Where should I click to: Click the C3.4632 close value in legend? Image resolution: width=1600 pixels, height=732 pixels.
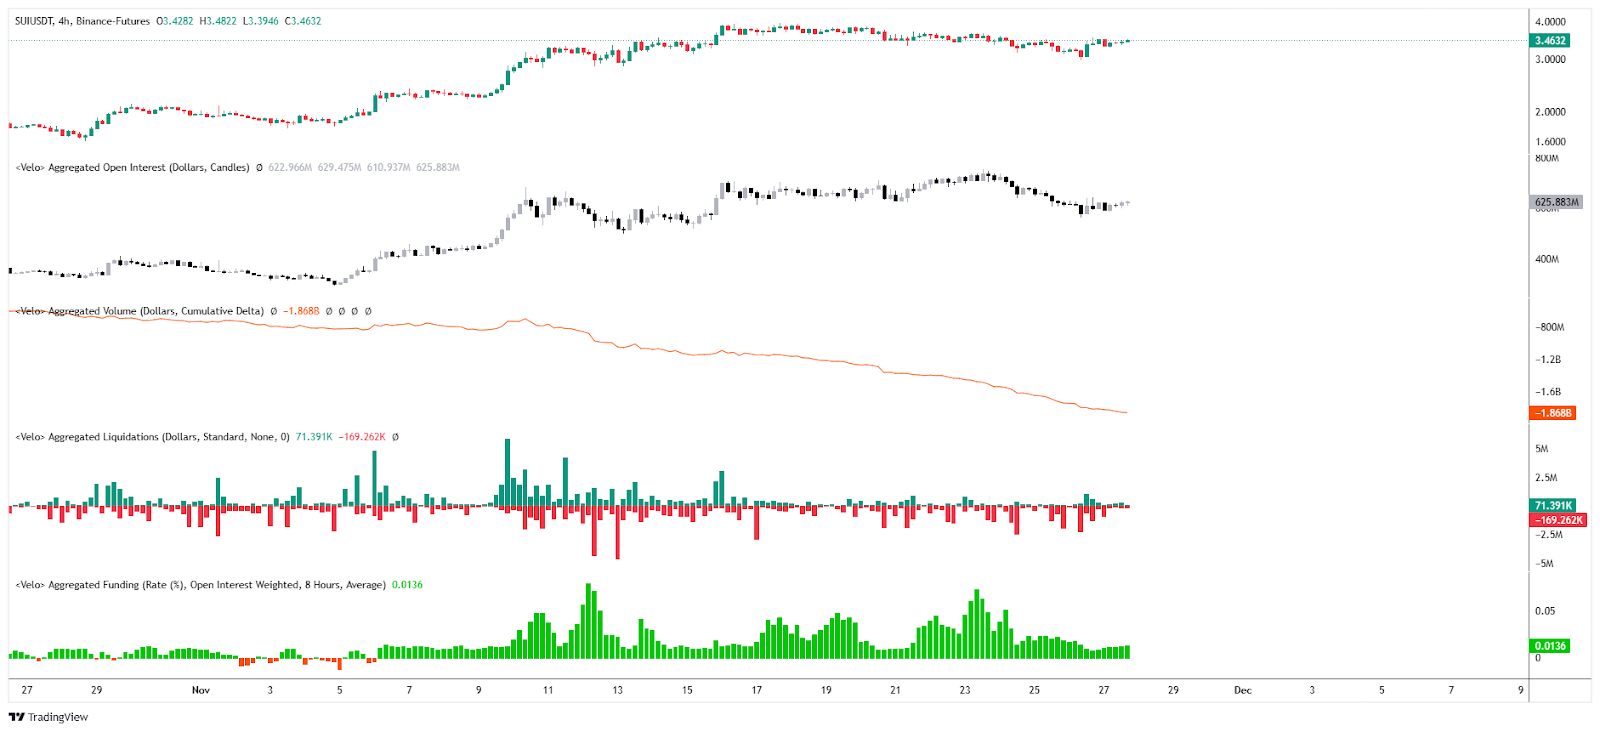[302, 21]
